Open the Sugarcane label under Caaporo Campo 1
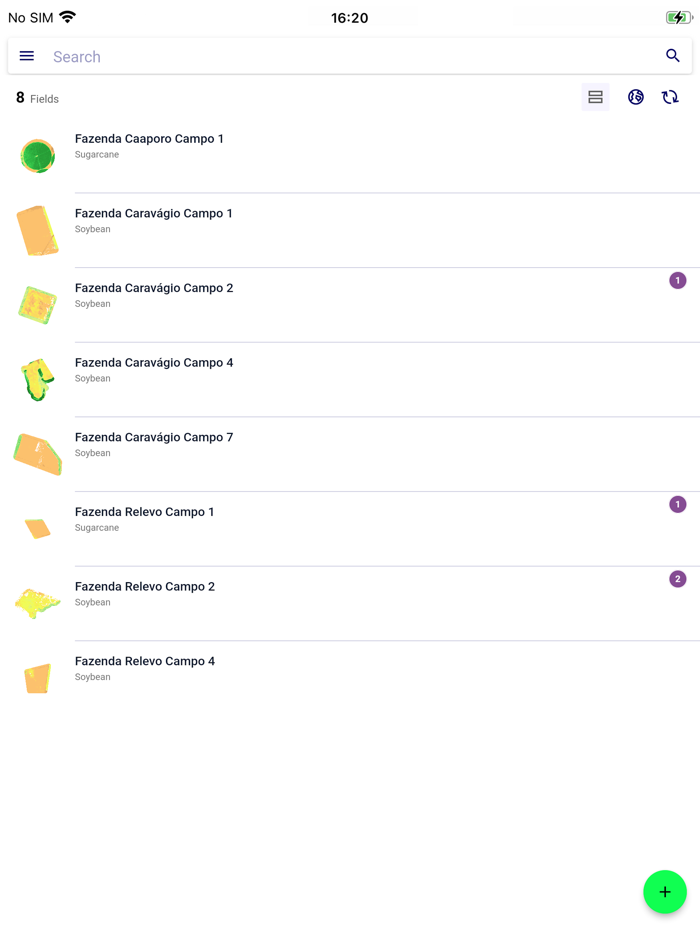 [96, 154]
